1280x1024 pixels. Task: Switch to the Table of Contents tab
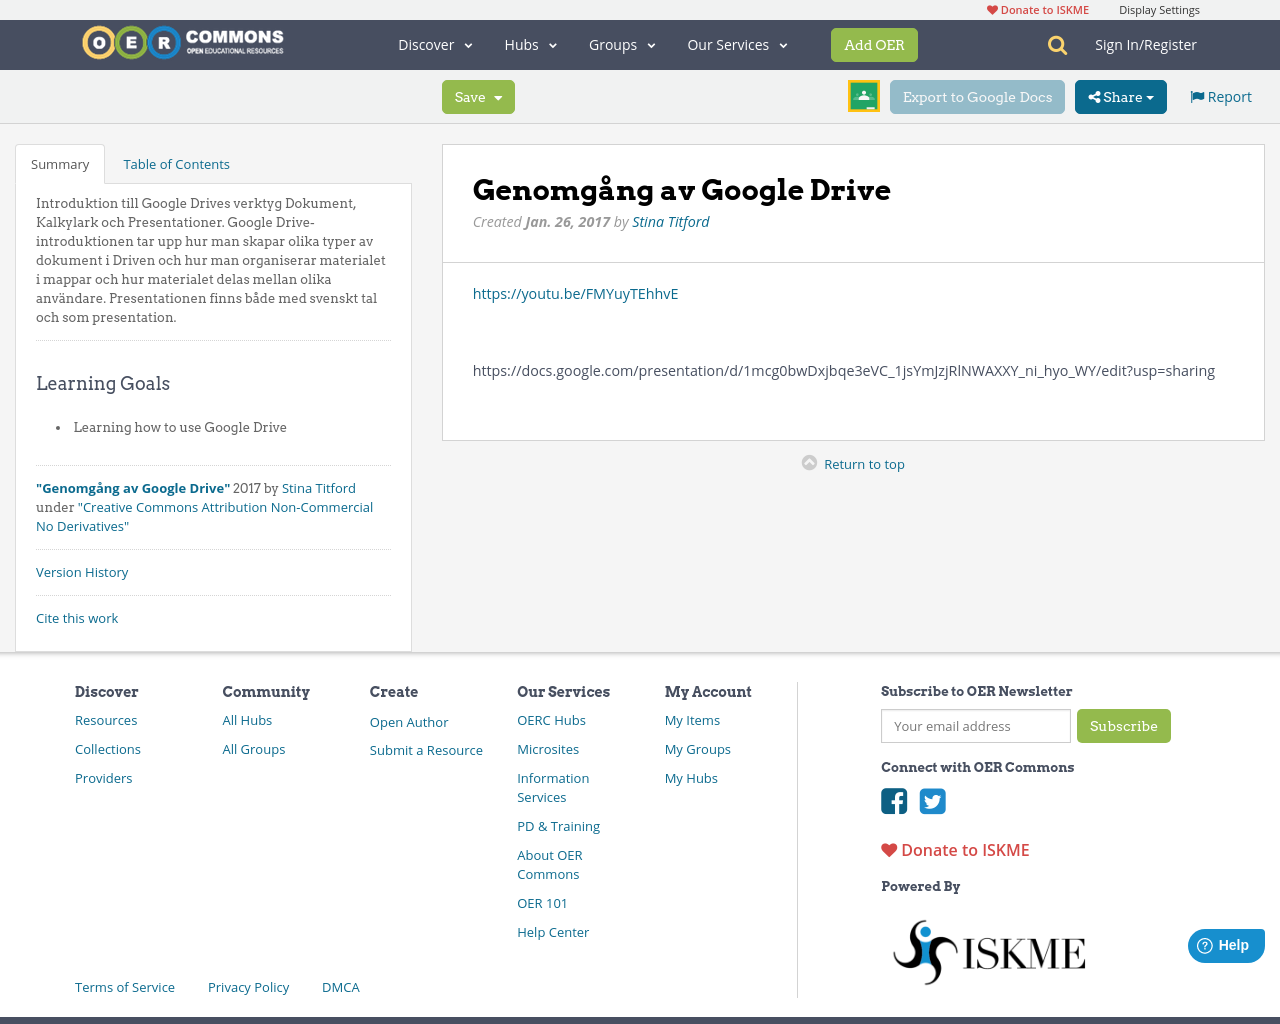[x=176, y=164]
